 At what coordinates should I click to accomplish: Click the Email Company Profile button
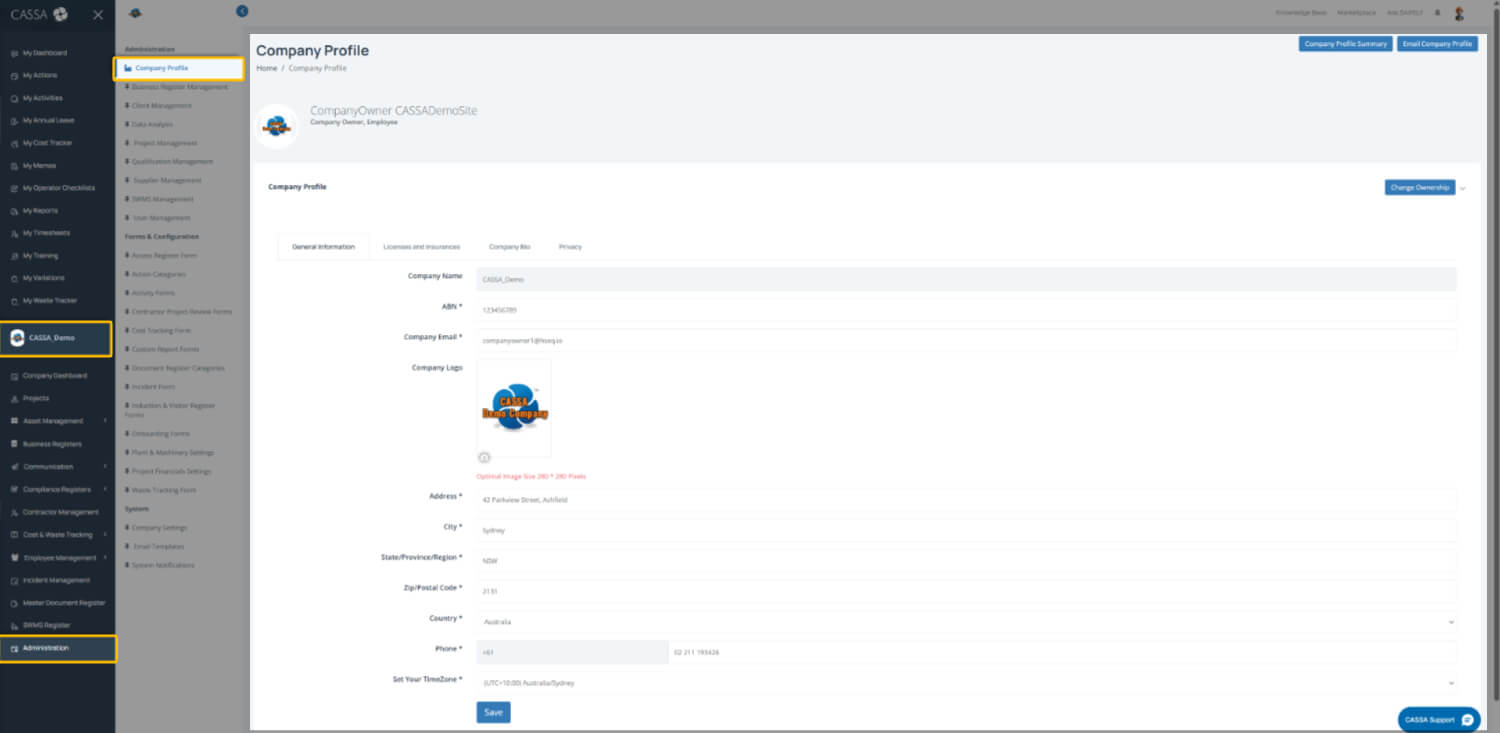click(x=1437, y=44)
